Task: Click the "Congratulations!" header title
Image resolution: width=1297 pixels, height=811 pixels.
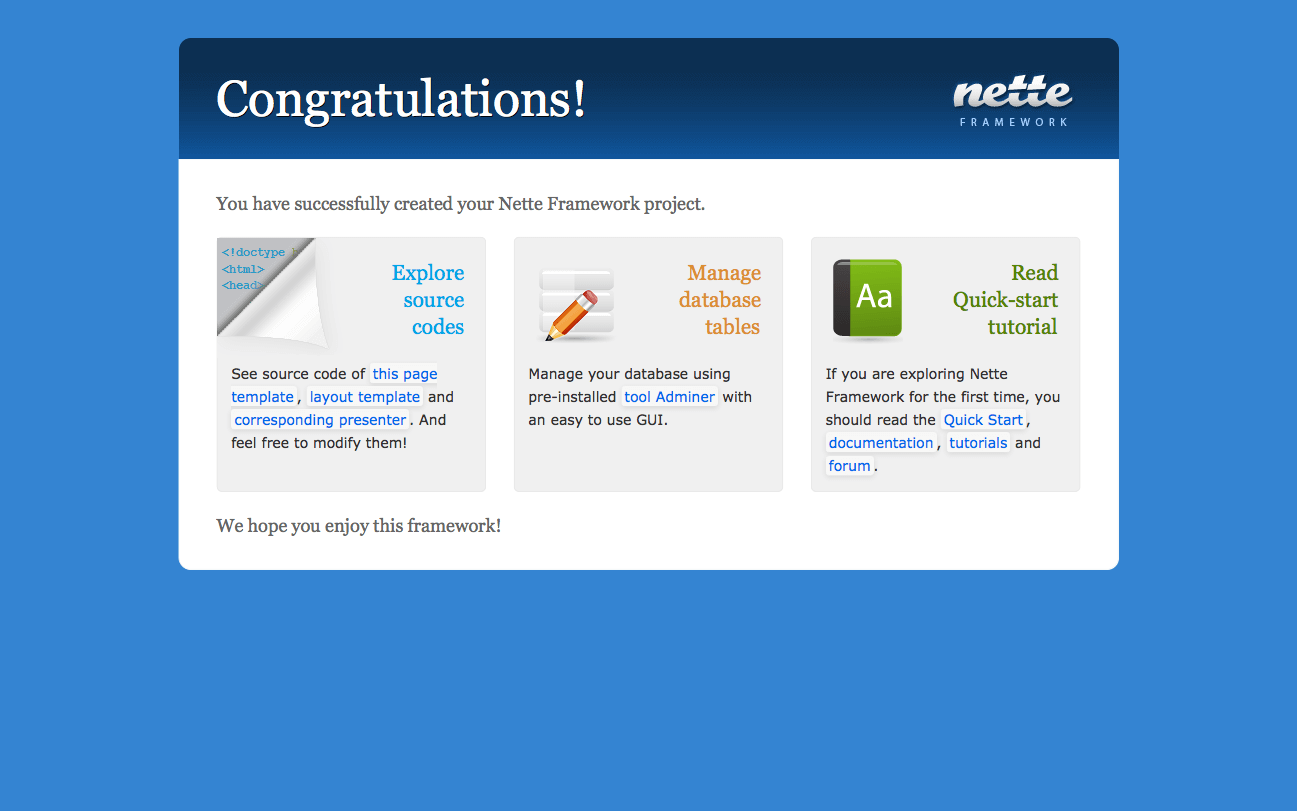Action: coord(401,100)
